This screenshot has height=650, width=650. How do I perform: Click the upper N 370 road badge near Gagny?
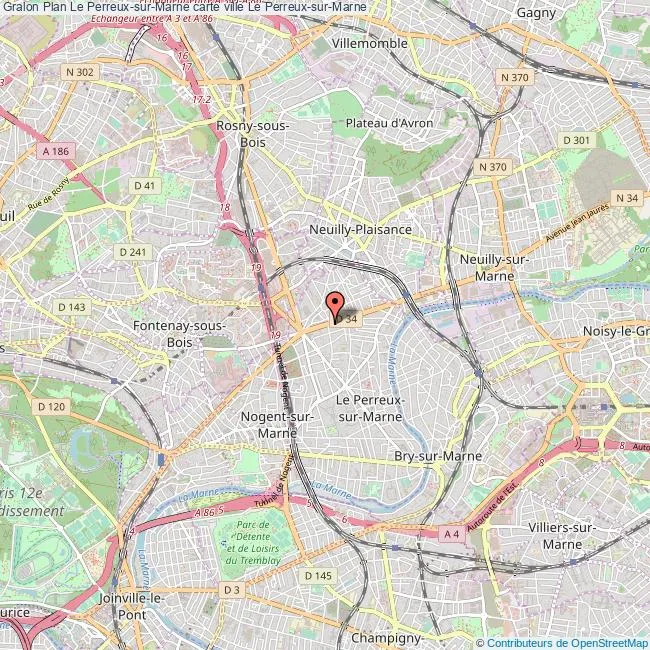coord(514,78)
